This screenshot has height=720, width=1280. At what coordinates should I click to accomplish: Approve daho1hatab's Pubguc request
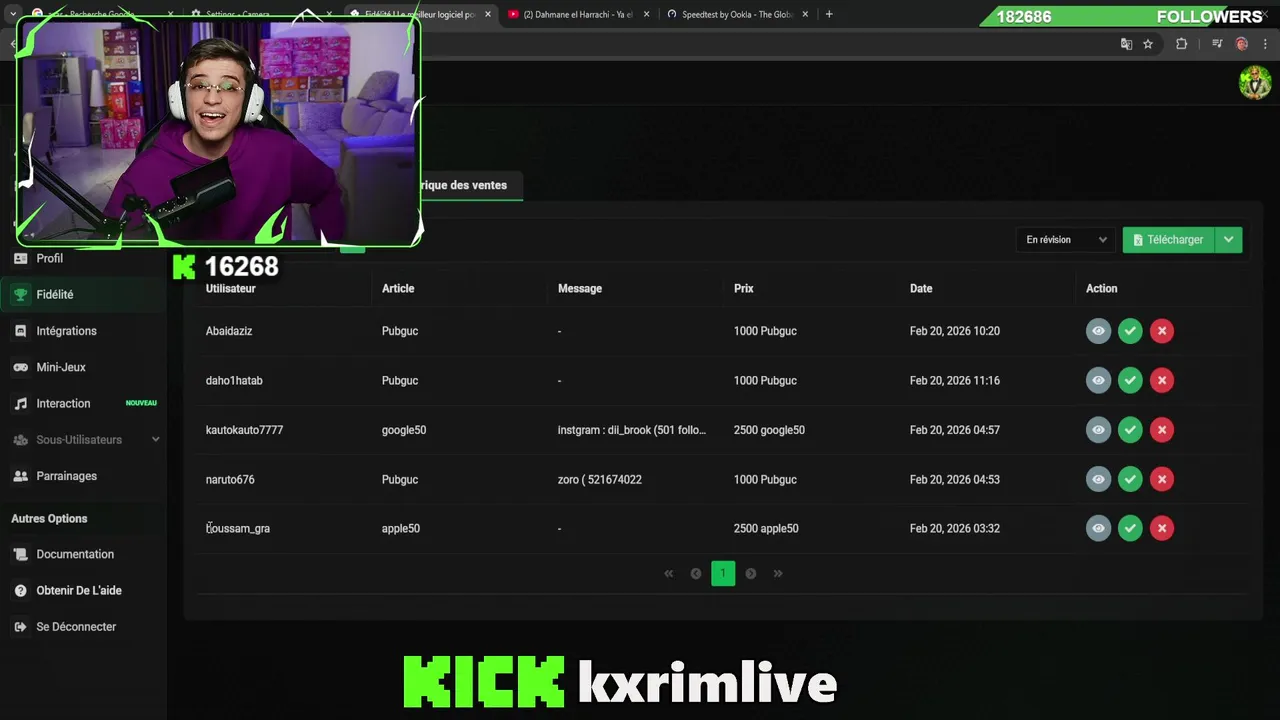1130,380
